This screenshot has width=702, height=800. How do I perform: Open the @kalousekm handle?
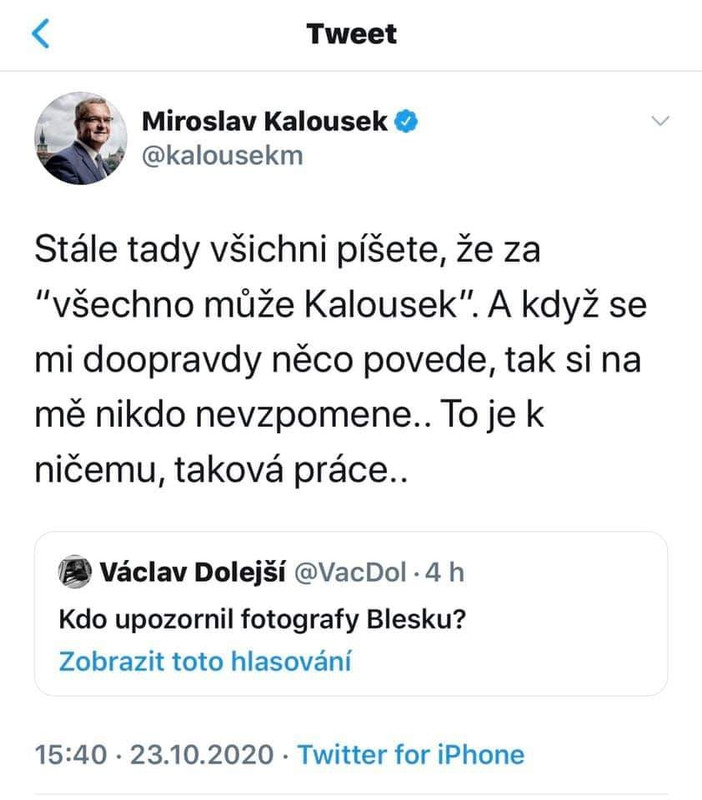coord(222,156)
